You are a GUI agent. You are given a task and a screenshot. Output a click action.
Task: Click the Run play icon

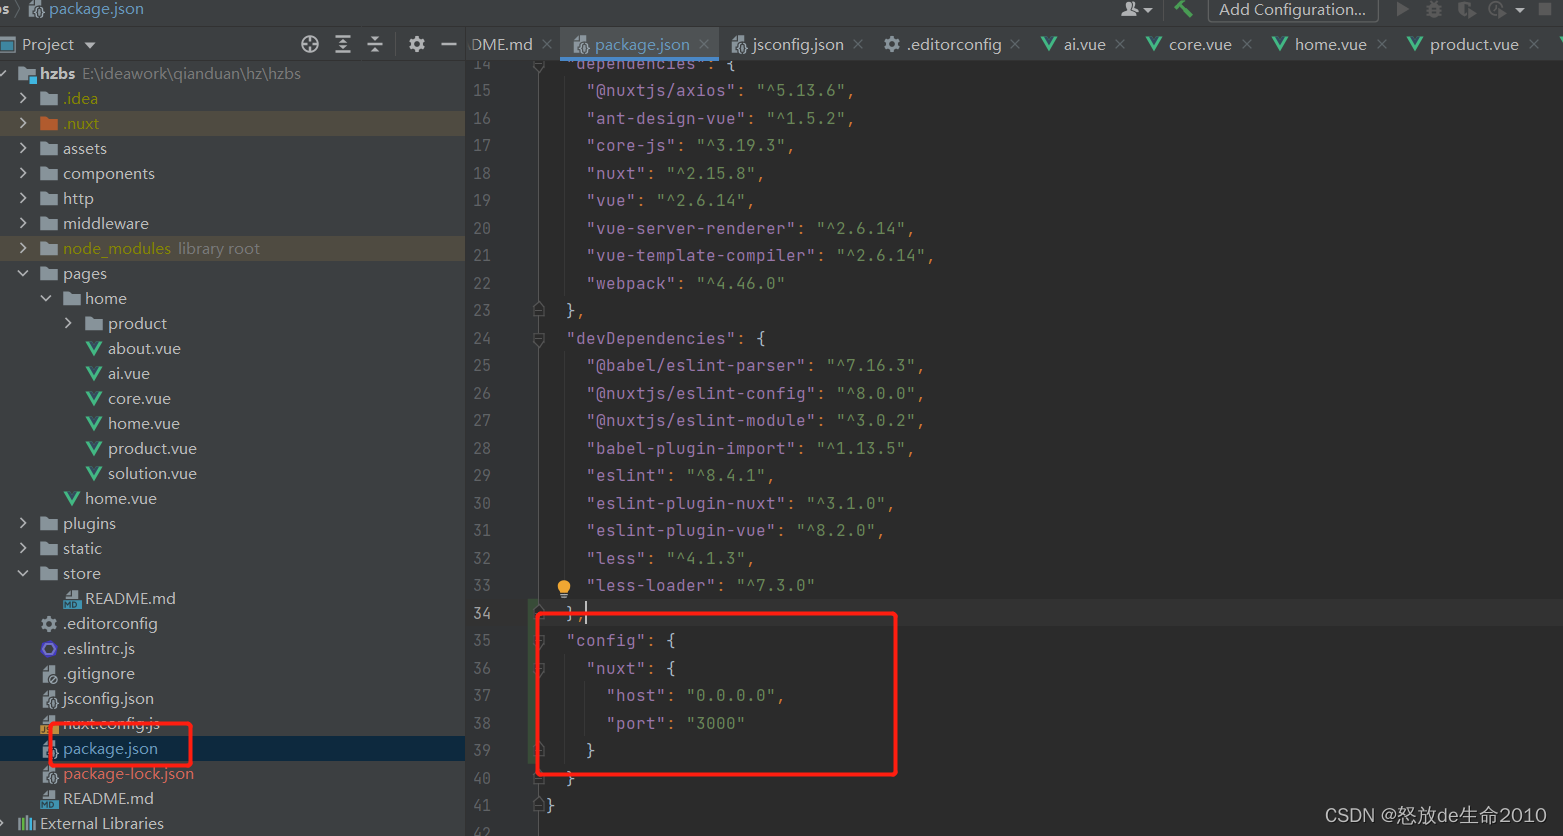click(1402, 9)
